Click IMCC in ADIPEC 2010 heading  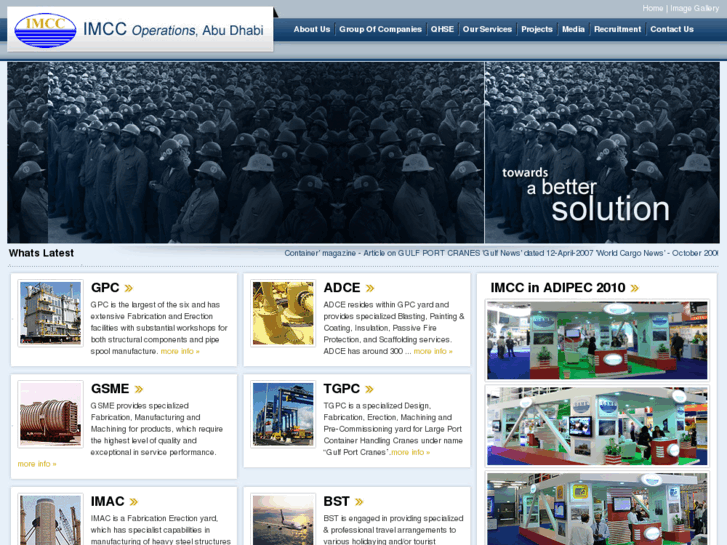point(558,288)
